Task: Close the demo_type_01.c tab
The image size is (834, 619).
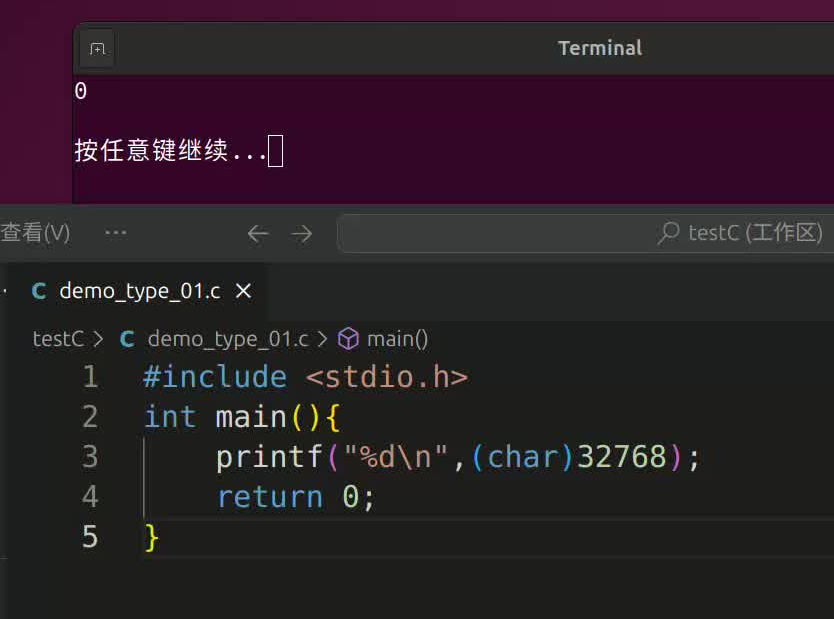Action: click(244, 291)
